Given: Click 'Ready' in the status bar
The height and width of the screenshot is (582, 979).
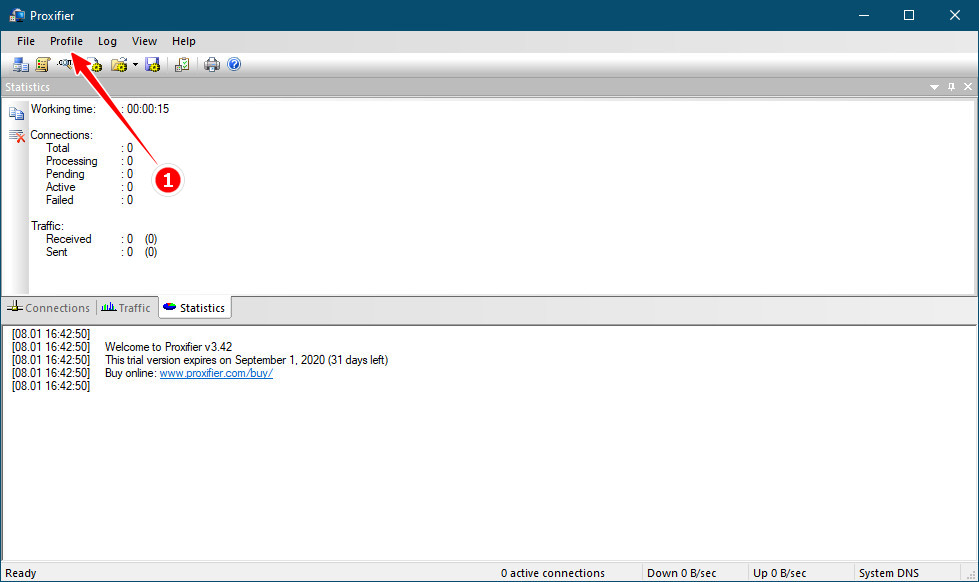Looking at the screenshot, I should pos(21,573).
